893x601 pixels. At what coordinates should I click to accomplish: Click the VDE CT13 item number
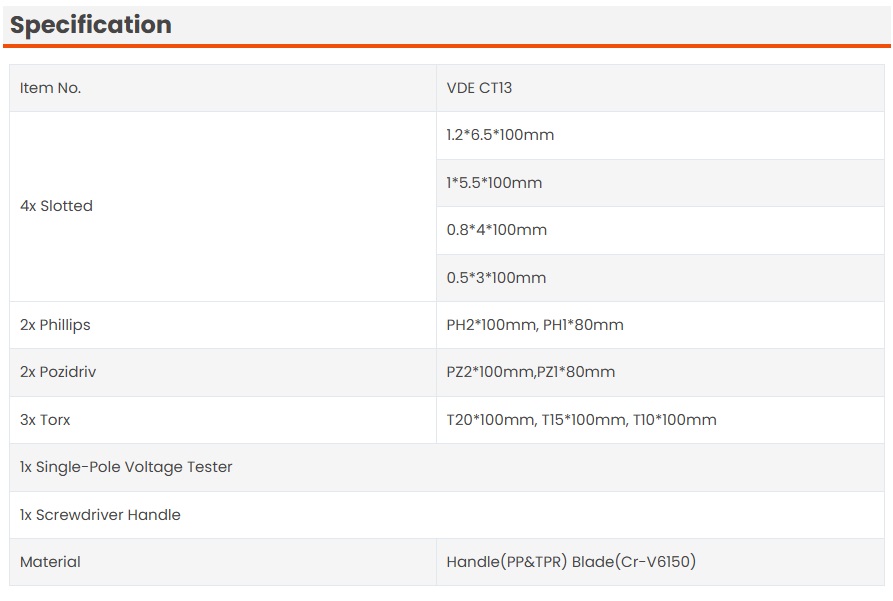[479, 88]
